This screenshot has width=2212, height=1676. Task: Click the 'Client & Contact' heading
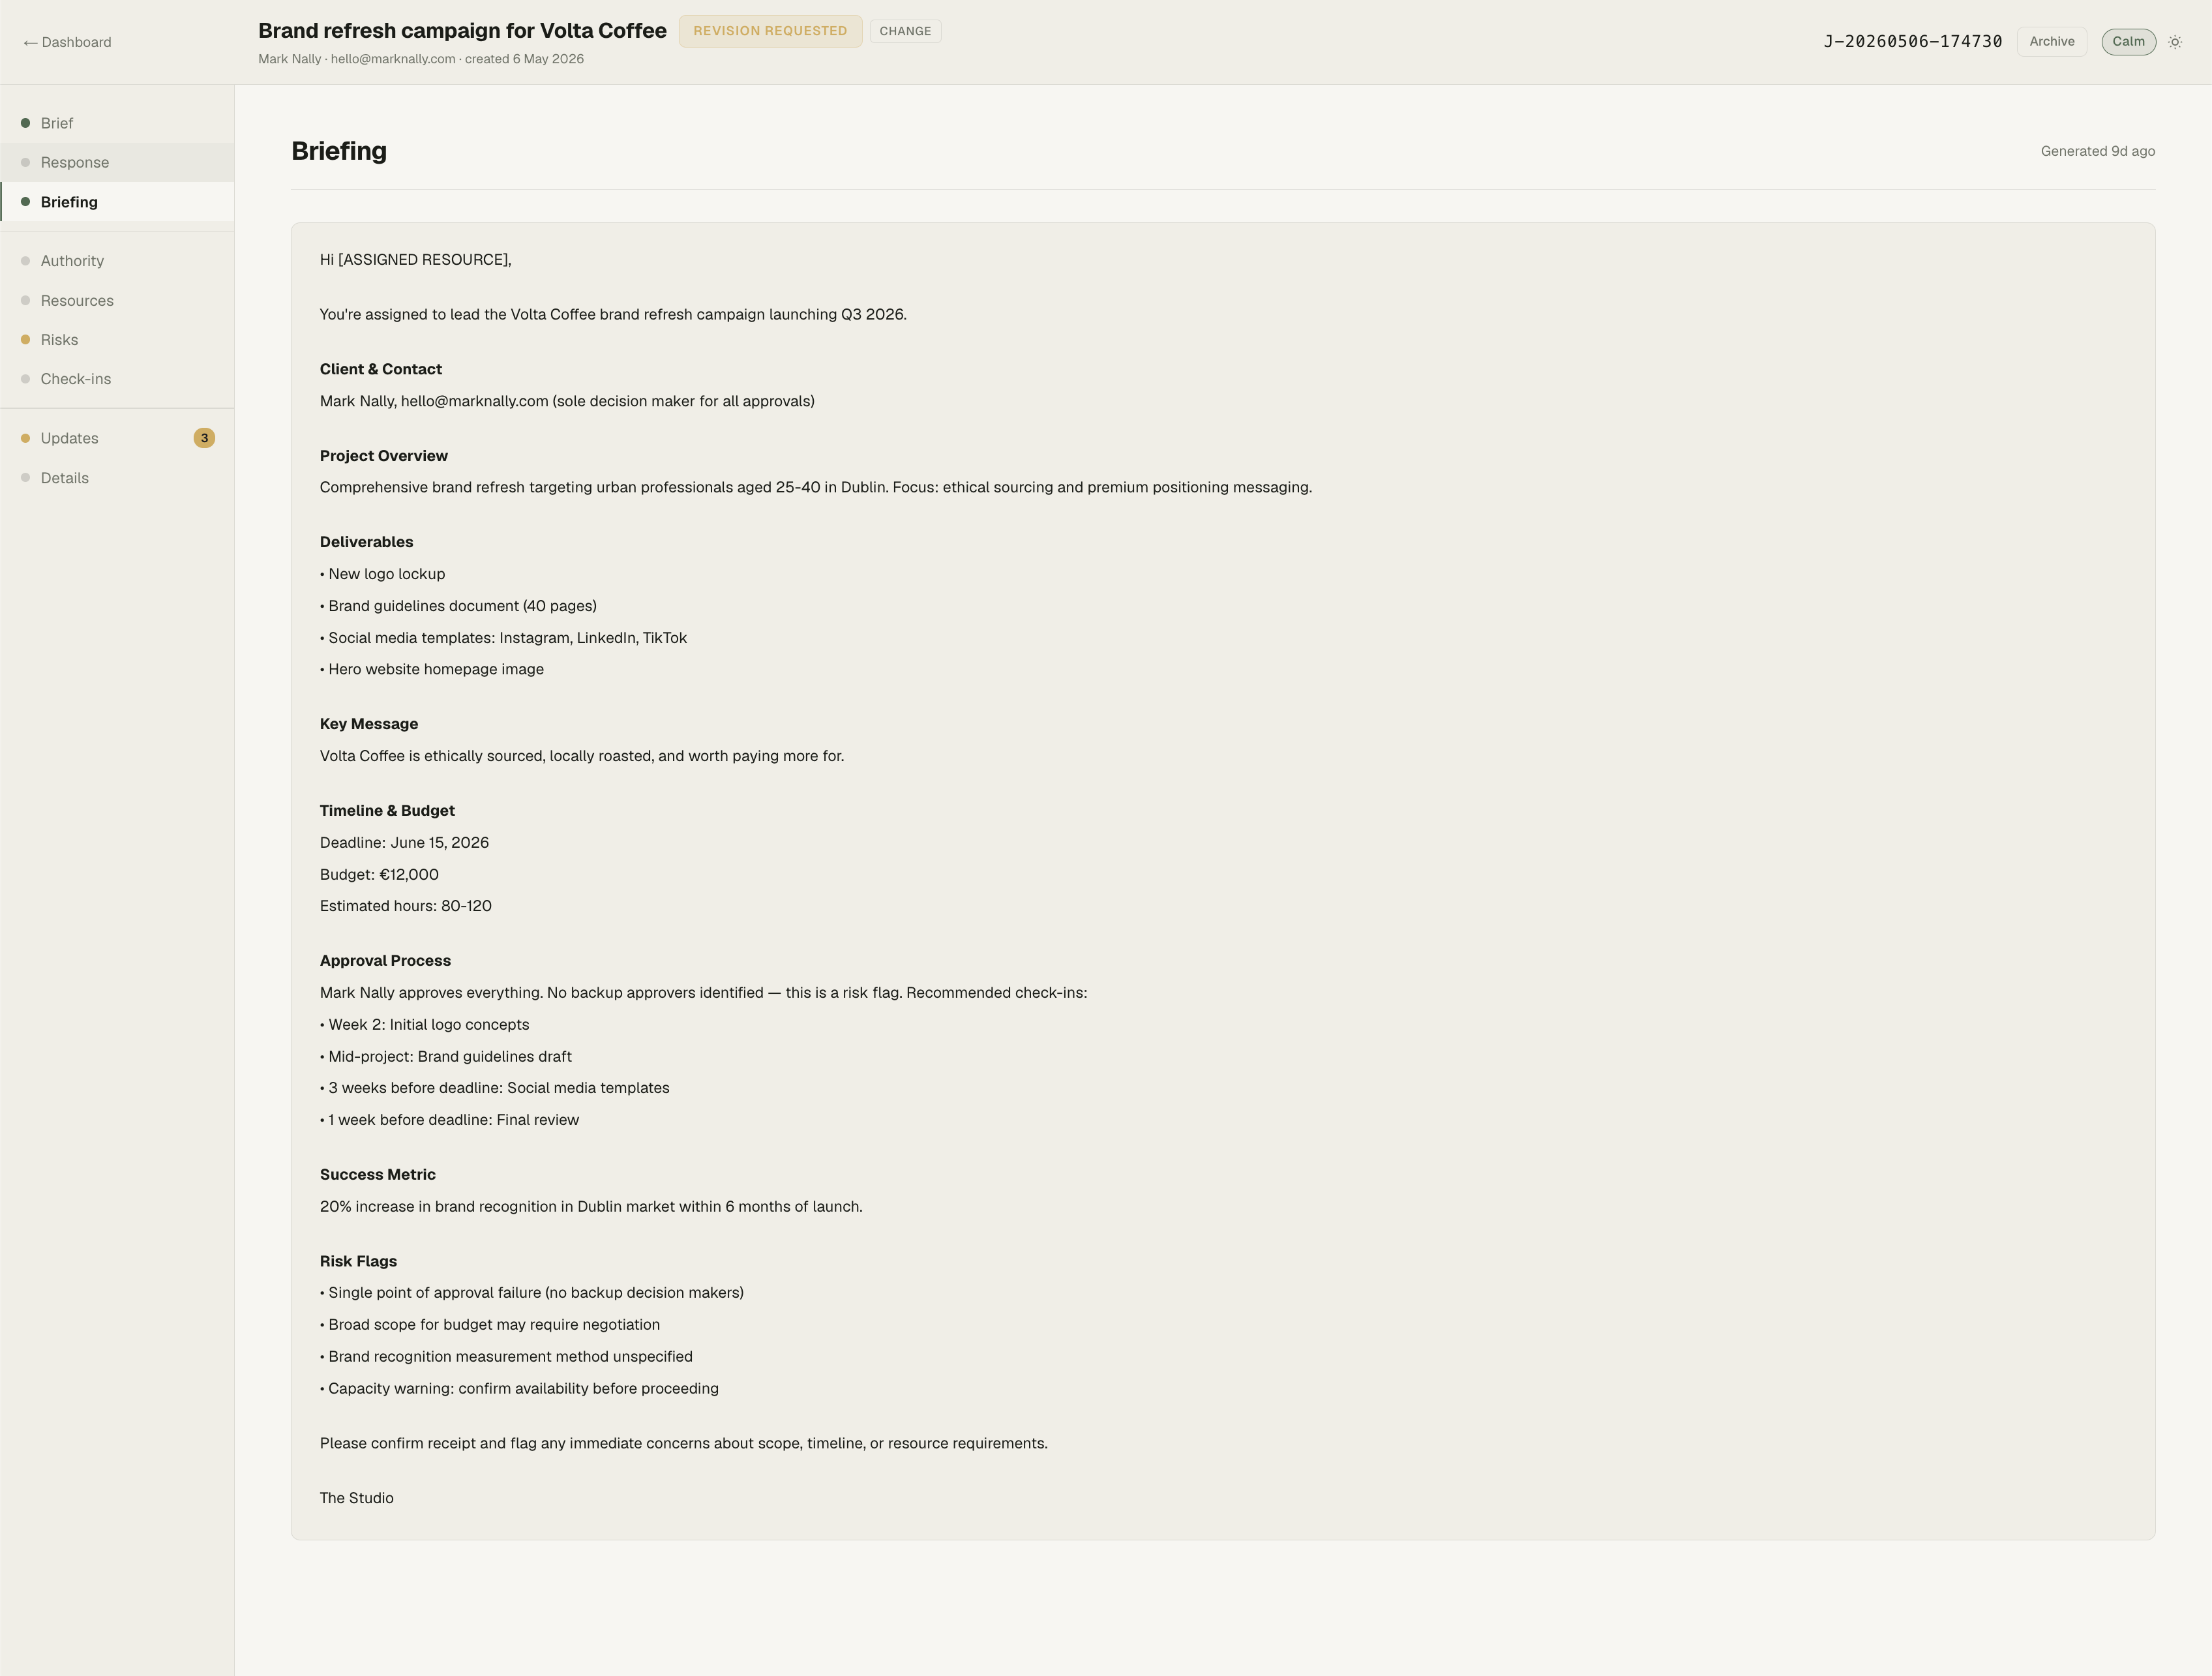[381, 369]
